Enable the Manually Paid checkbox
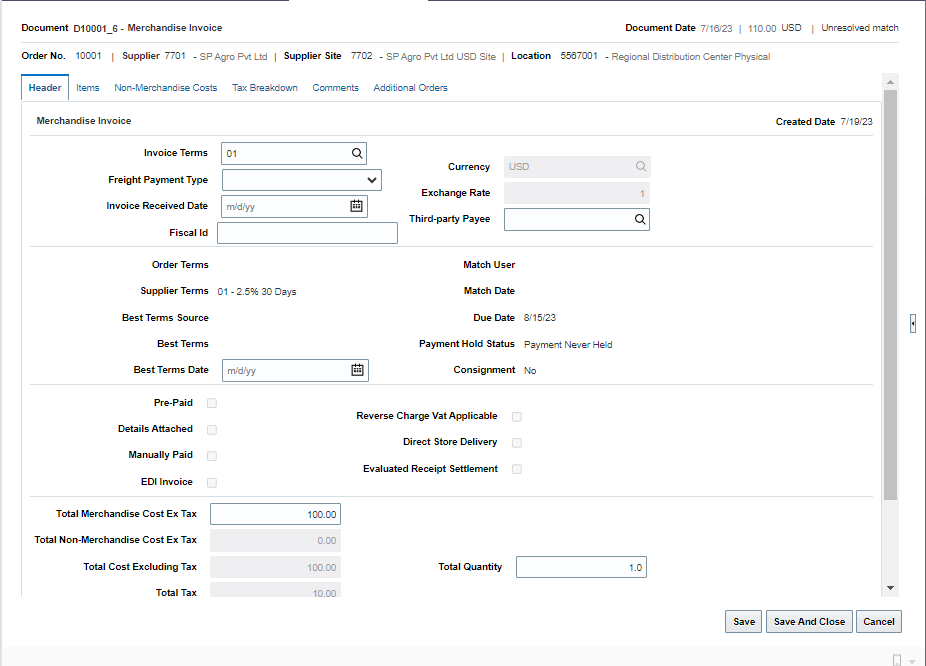 click(211, 455)
